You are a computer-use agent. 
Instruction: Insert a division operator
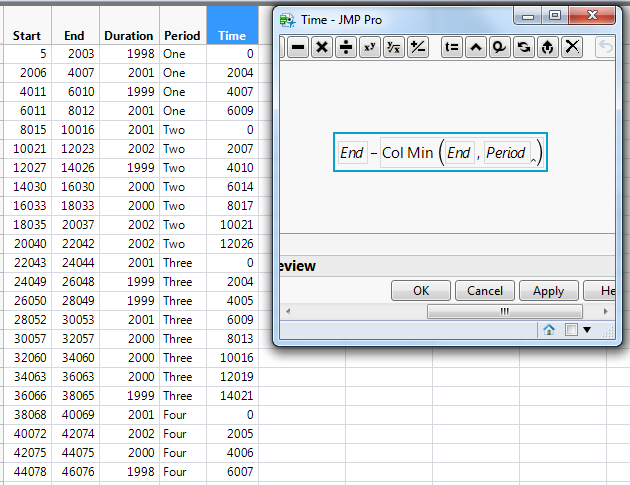coord(345,47)
